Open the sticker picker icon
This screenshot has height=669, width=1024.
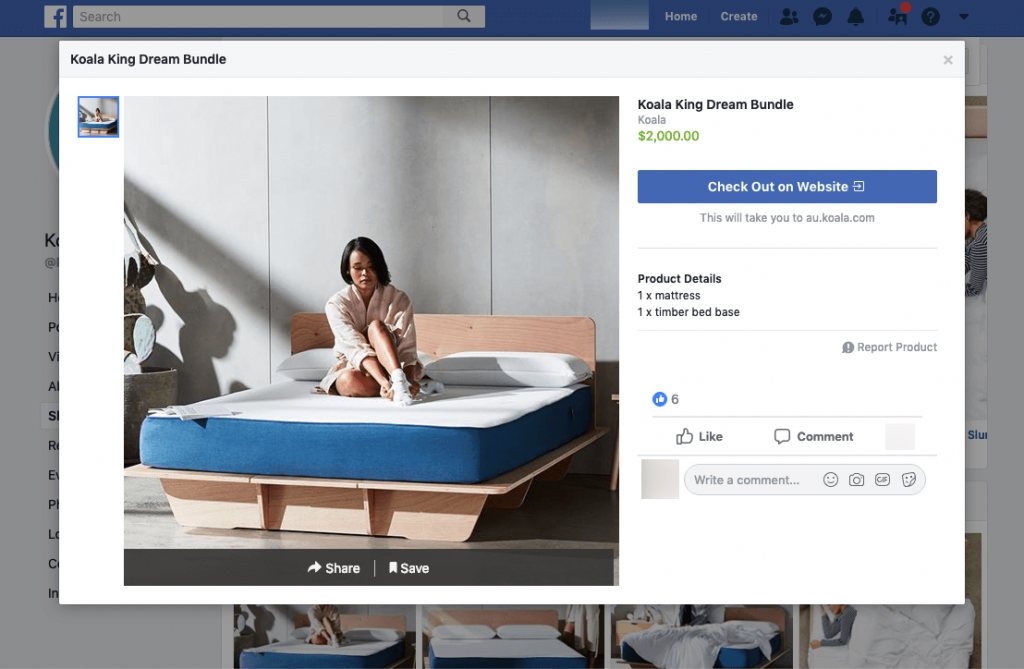(908, 480)
